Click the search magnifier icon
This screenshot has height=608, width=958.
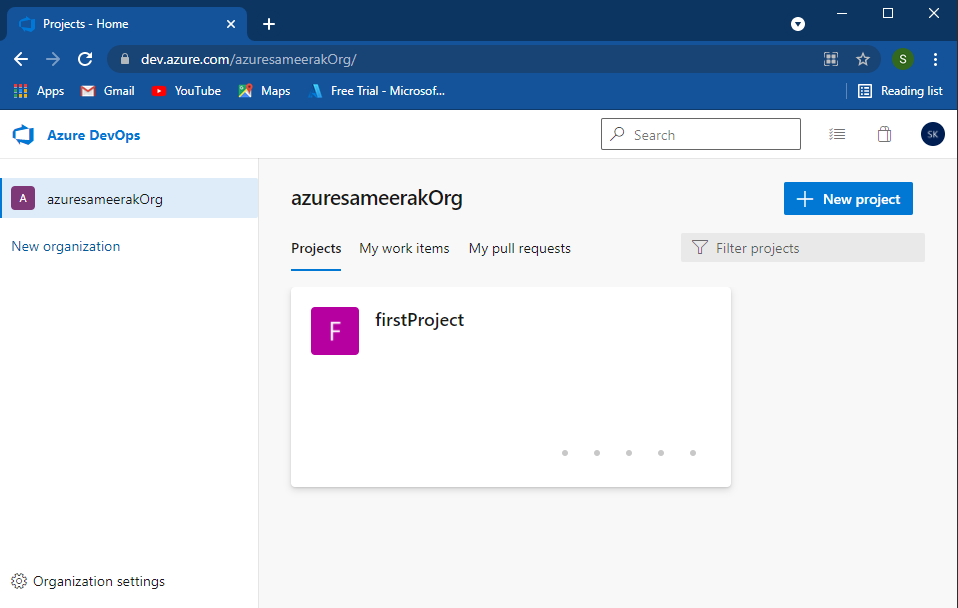tap(618, 134)
